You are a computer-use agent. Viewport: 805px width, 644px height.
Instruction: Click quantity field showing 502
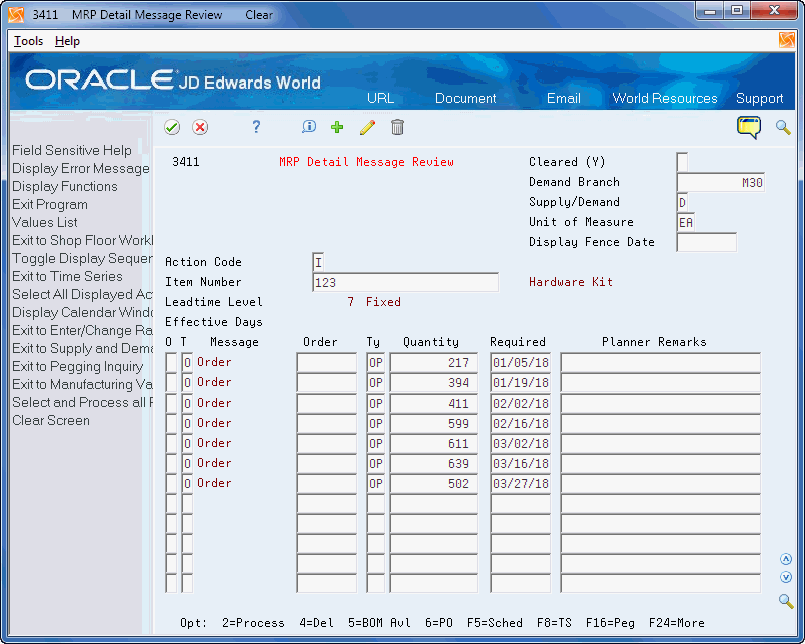pyautogui.click(x=434, y=483)
